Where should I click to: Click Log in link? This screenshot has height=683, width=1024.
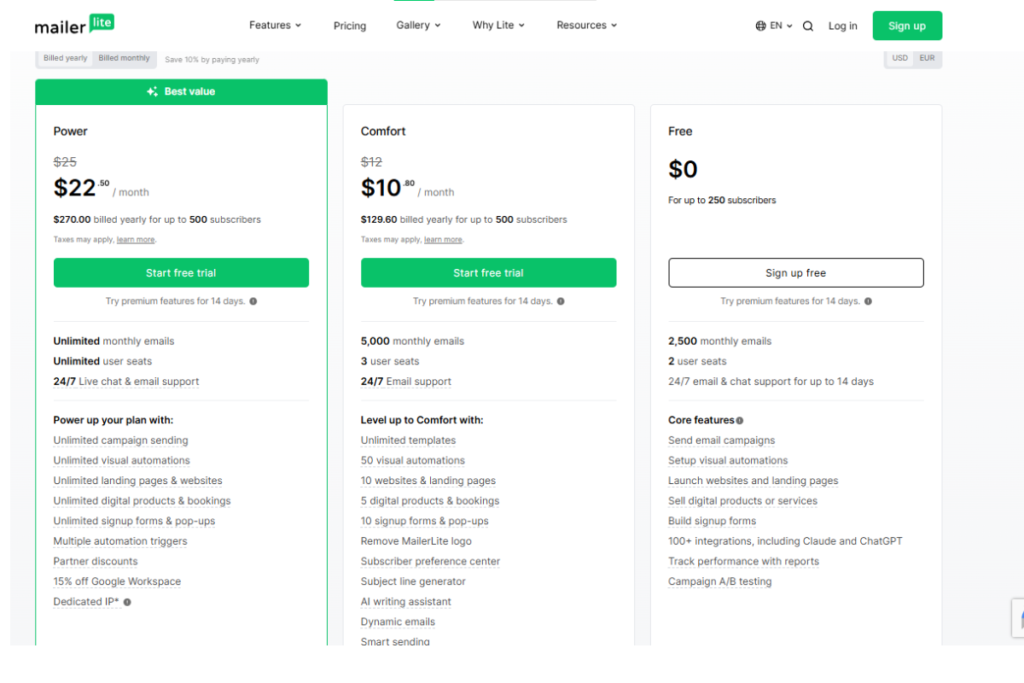coord(842,26)
